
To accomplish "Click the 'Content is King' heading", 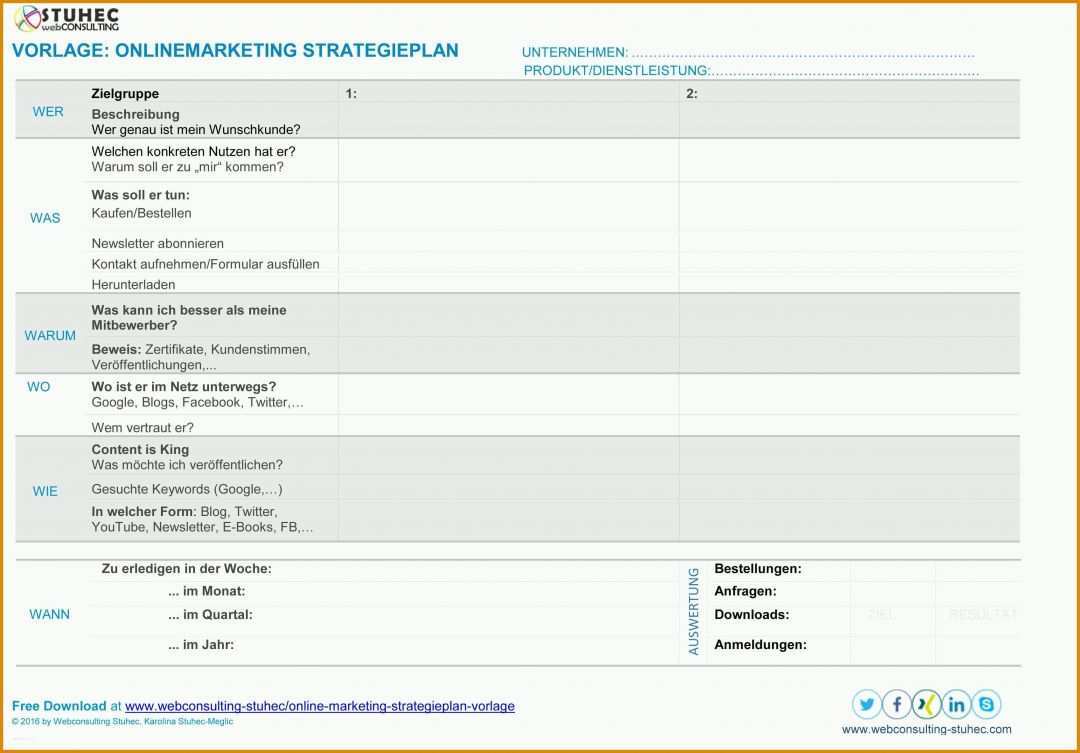I will [x=140, y=449].
